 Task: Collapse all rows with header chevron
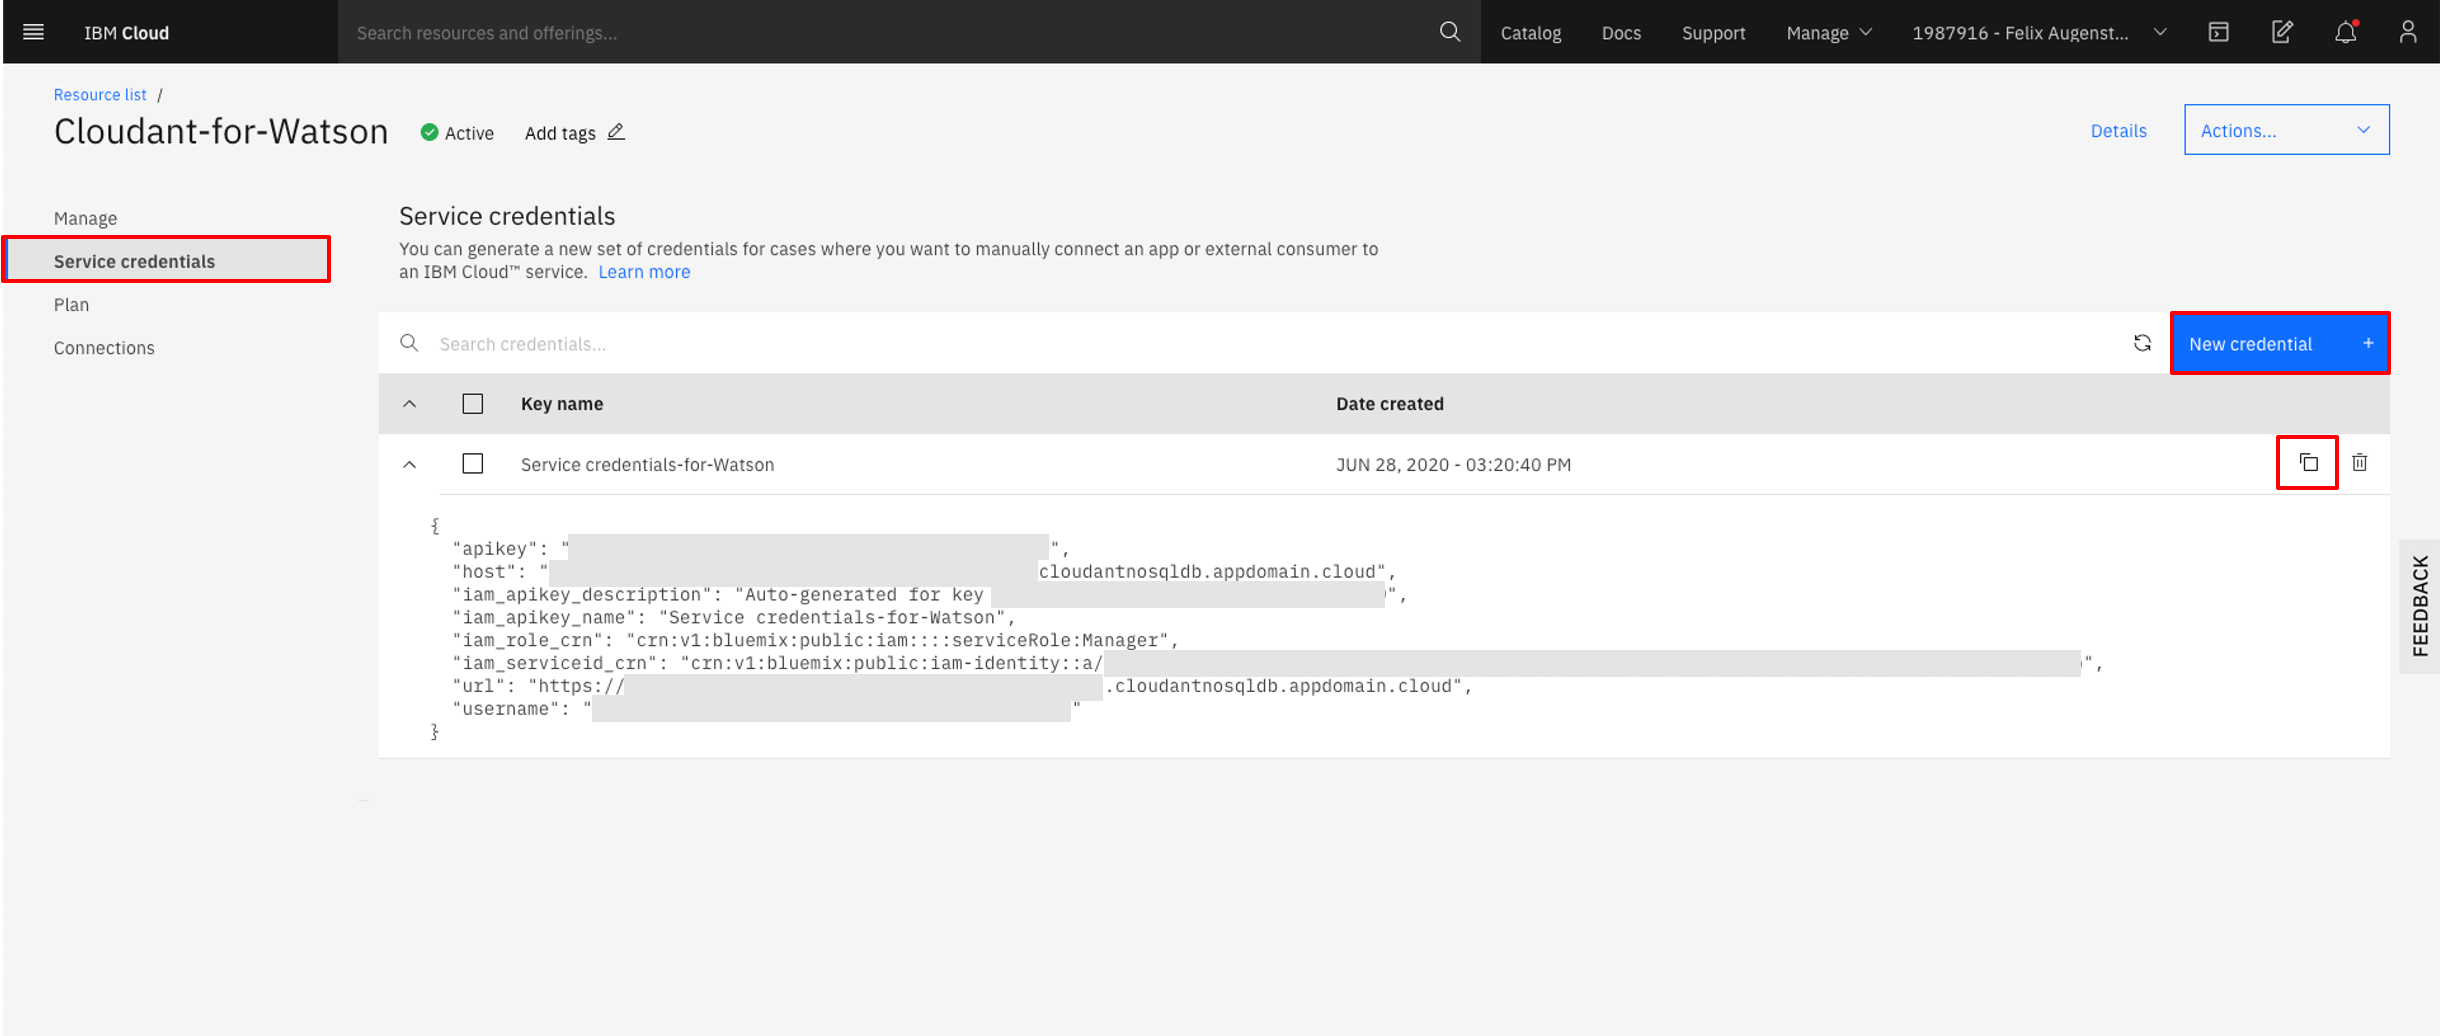(x=409, y=404)
